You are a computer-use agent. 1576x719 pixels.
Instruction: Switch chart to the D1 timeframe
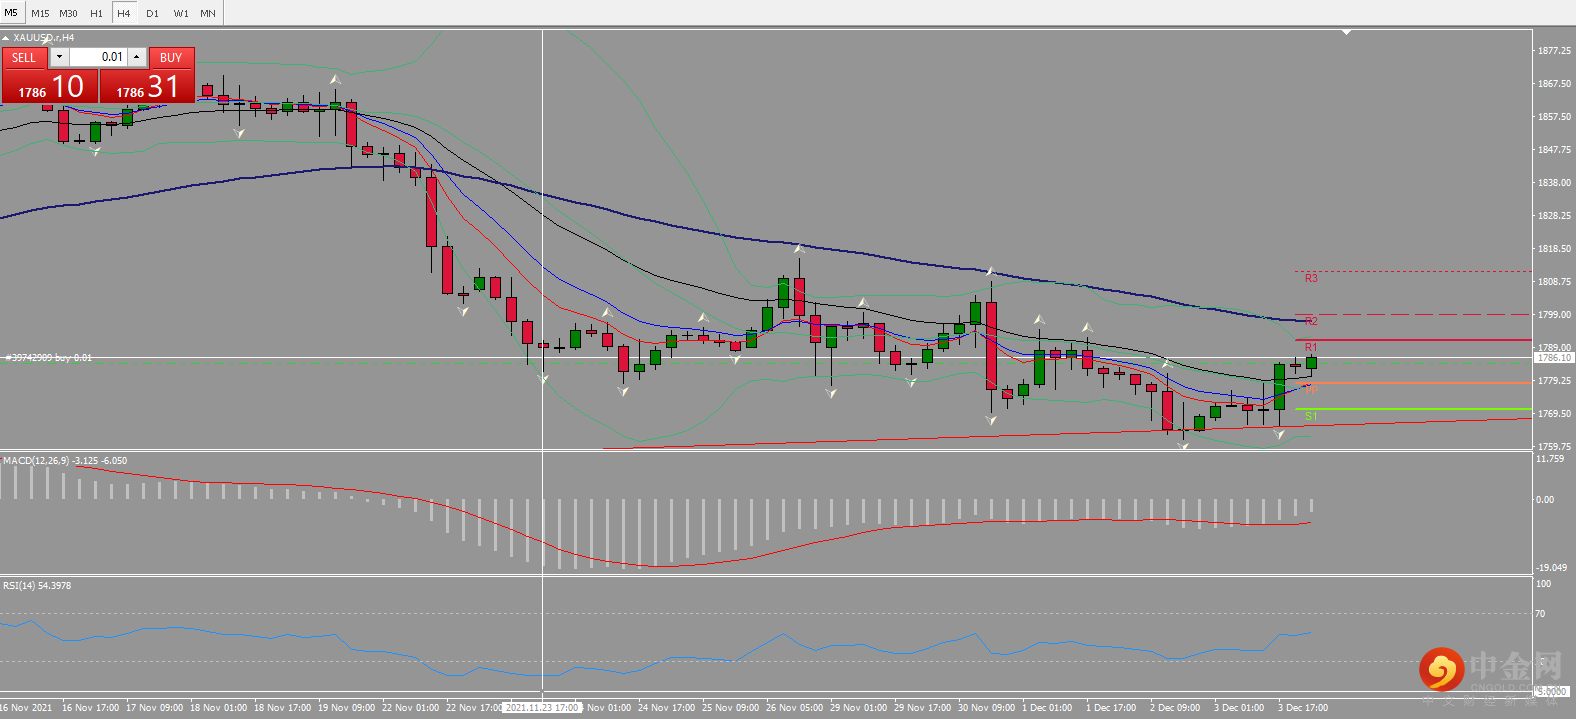coord(152,13)
